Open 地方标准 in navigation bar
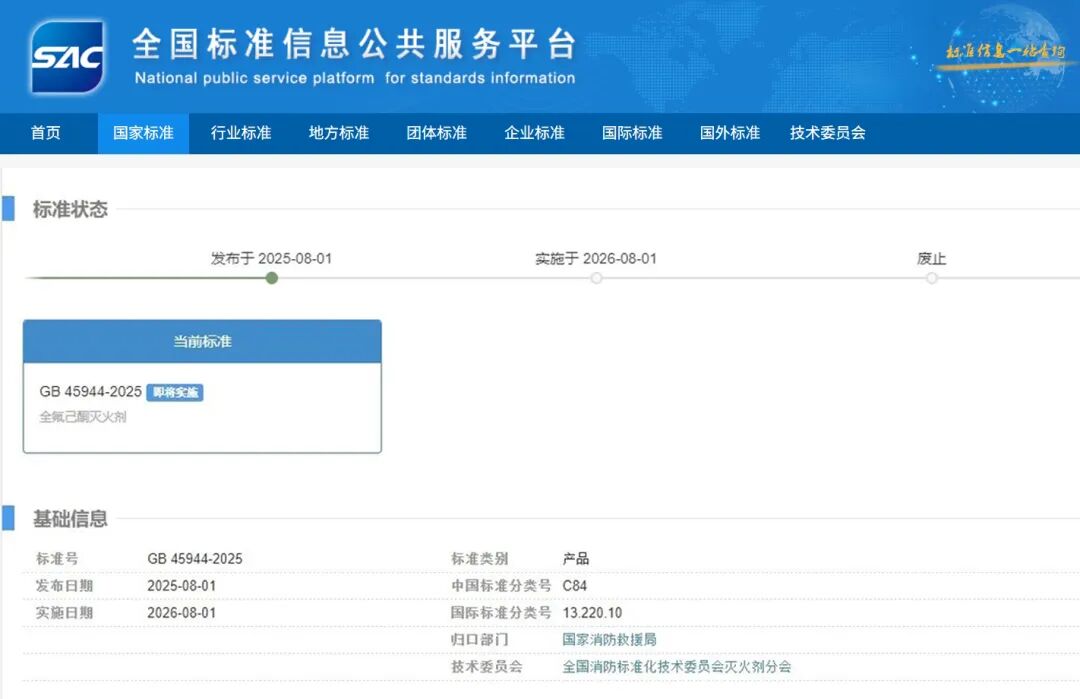 [339, 133]
